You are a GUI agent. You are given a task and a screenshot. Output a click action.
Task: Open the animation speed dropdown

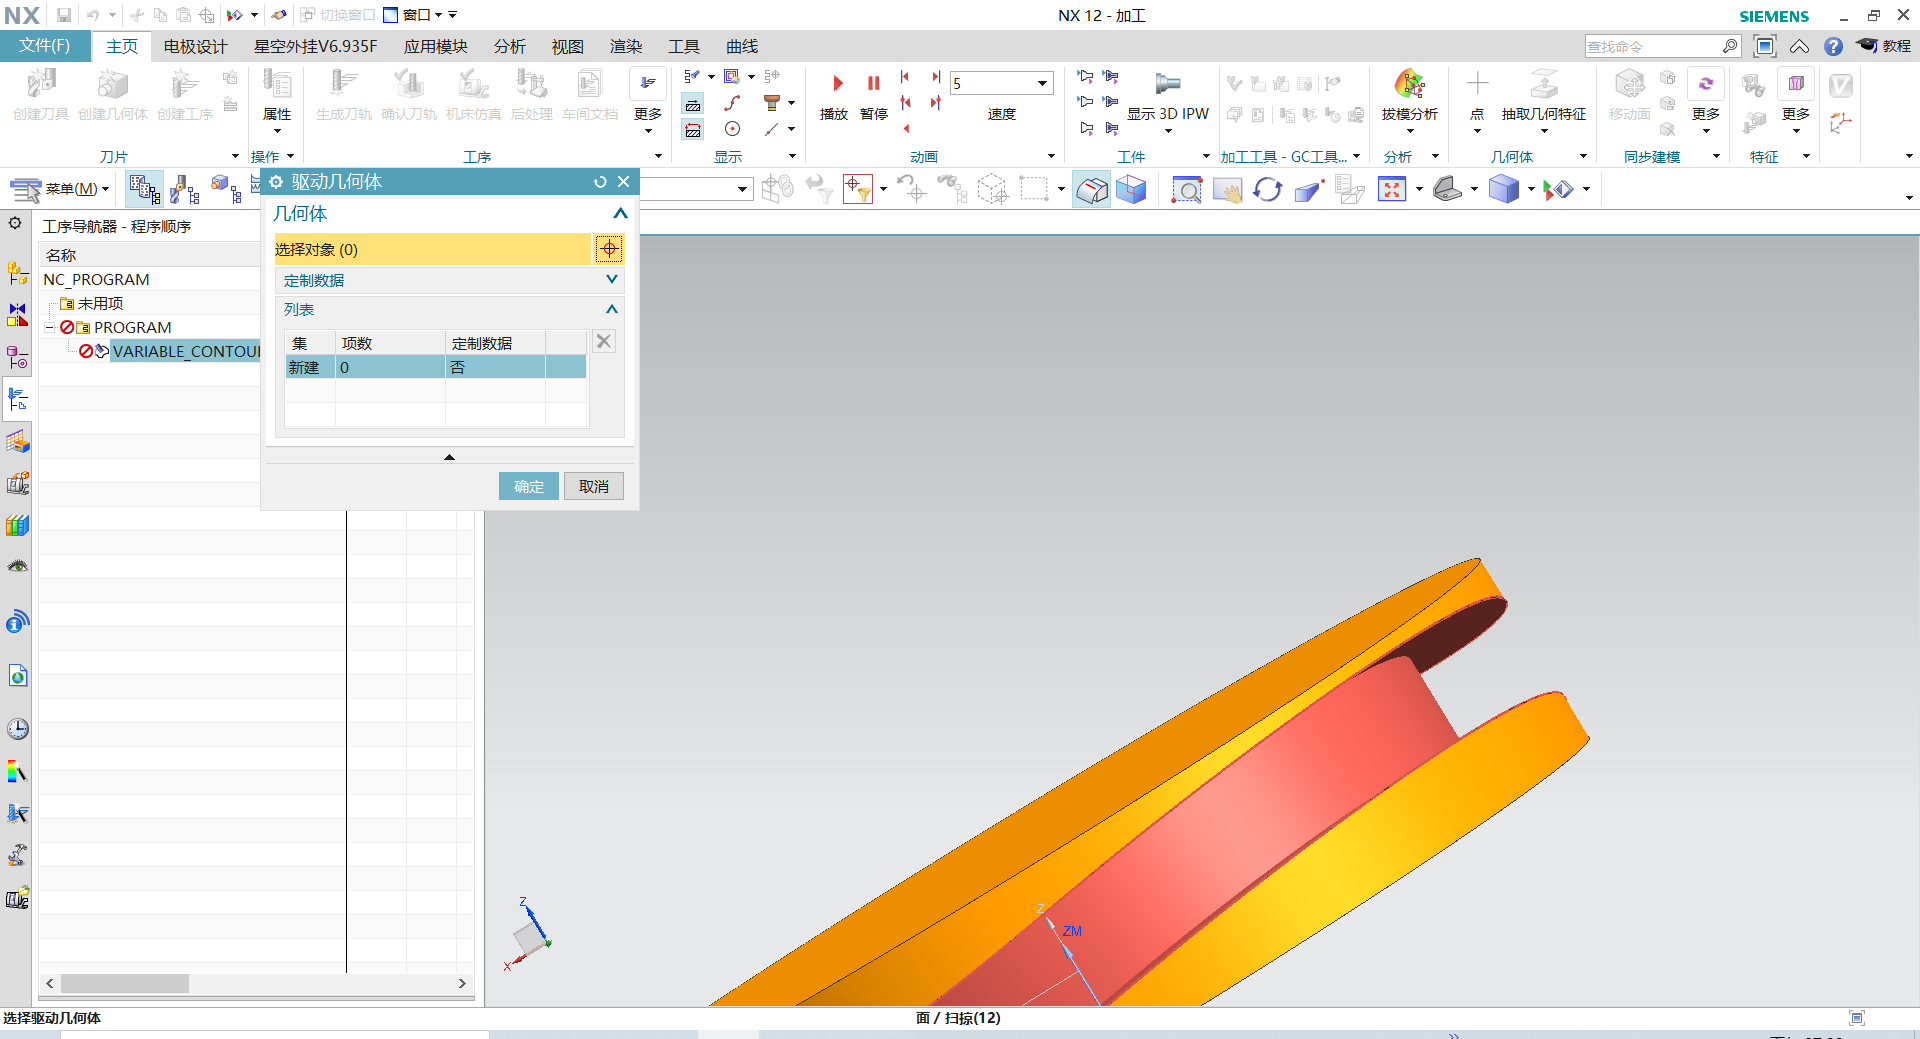(x=1043, y=84)
